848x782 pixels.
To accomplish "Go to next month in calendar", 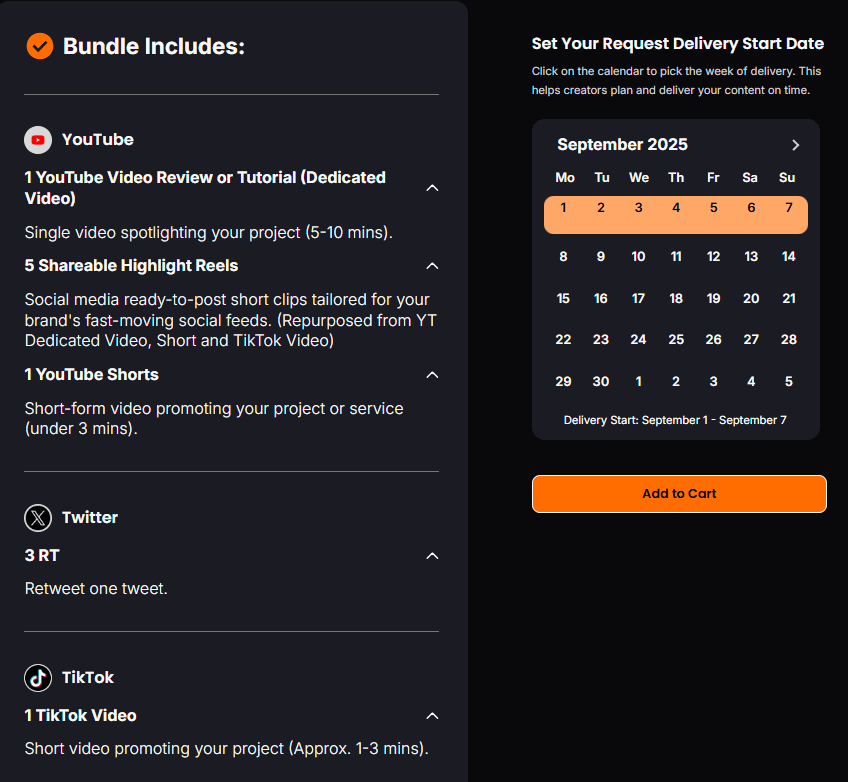I will (796, 145).
